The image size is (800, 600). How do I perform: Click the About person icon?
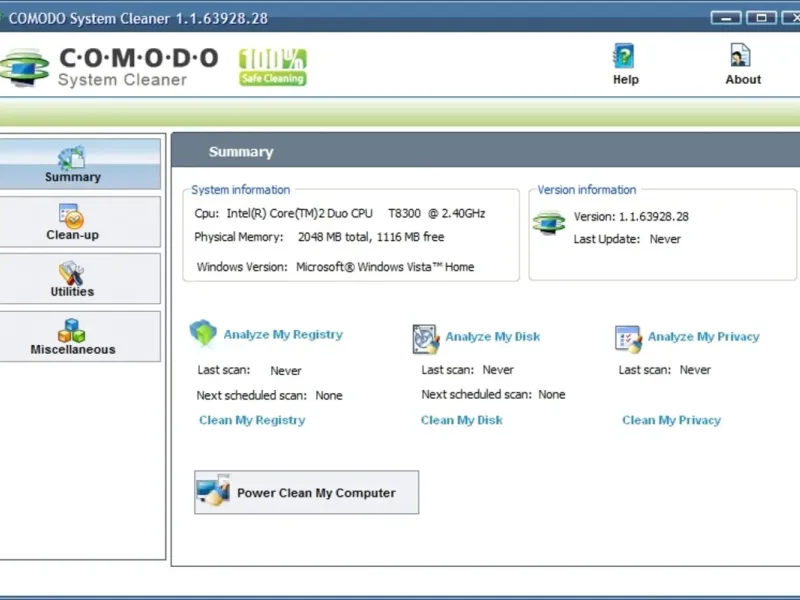[740, 56]
